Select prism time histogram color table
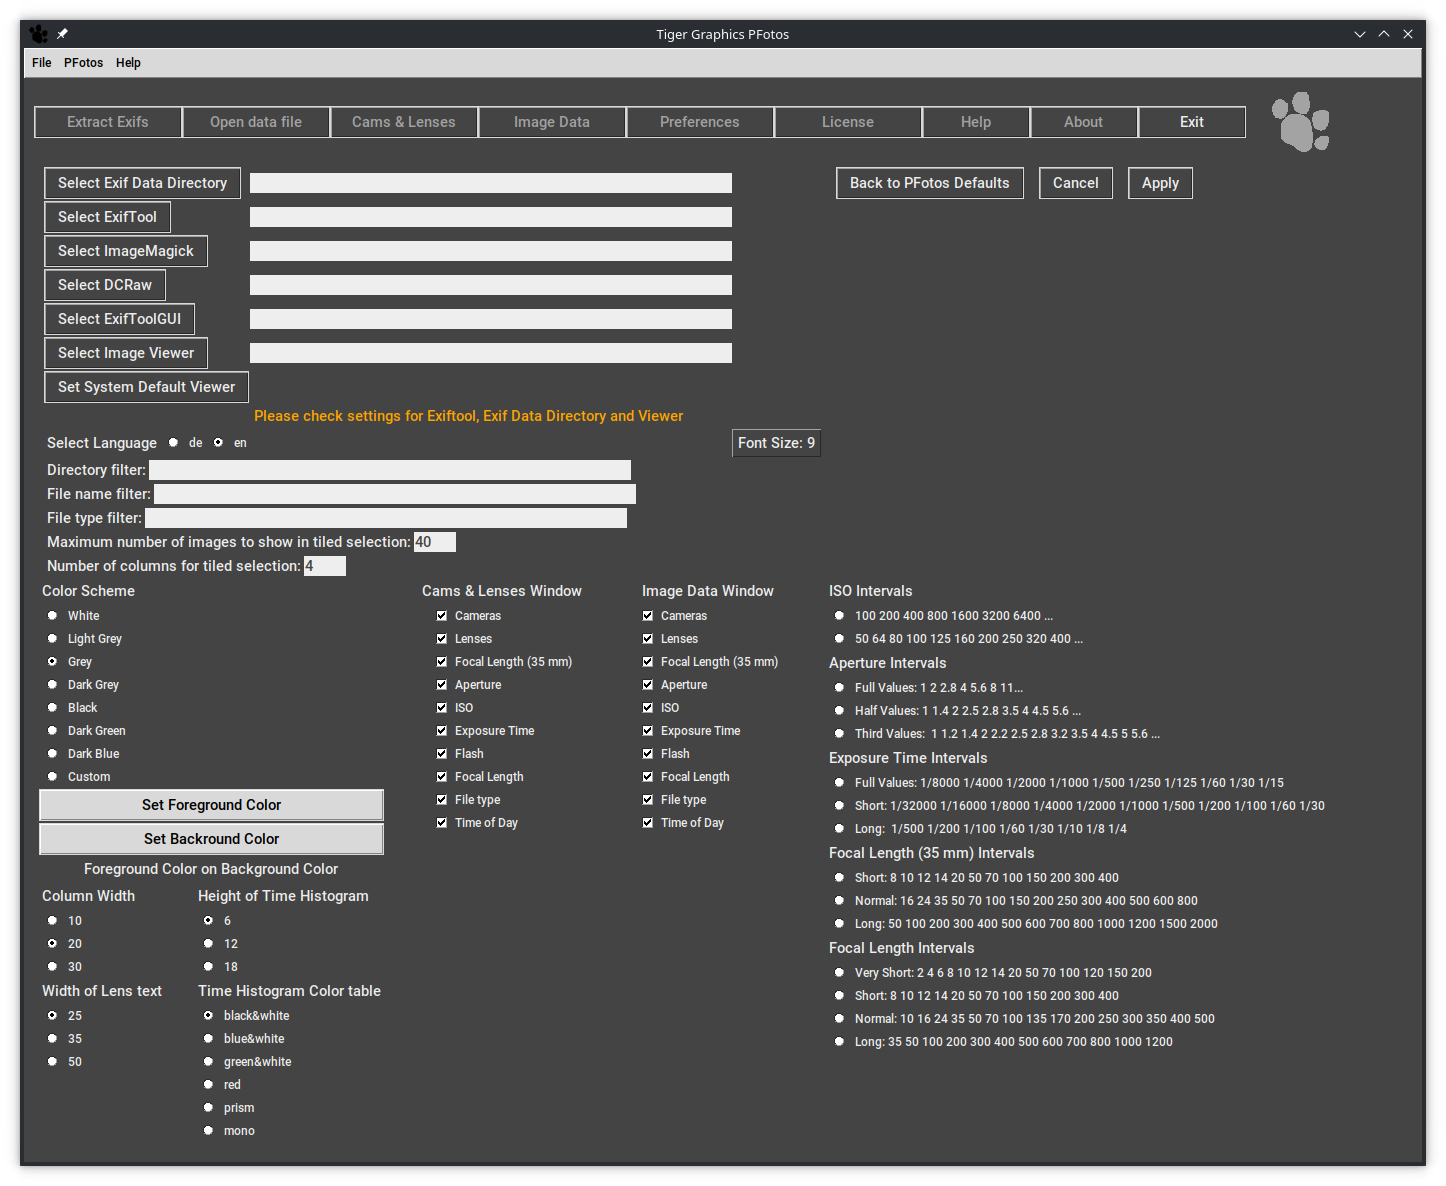This screenshot has width=1446, height=1186. [x=209, y=1108]
